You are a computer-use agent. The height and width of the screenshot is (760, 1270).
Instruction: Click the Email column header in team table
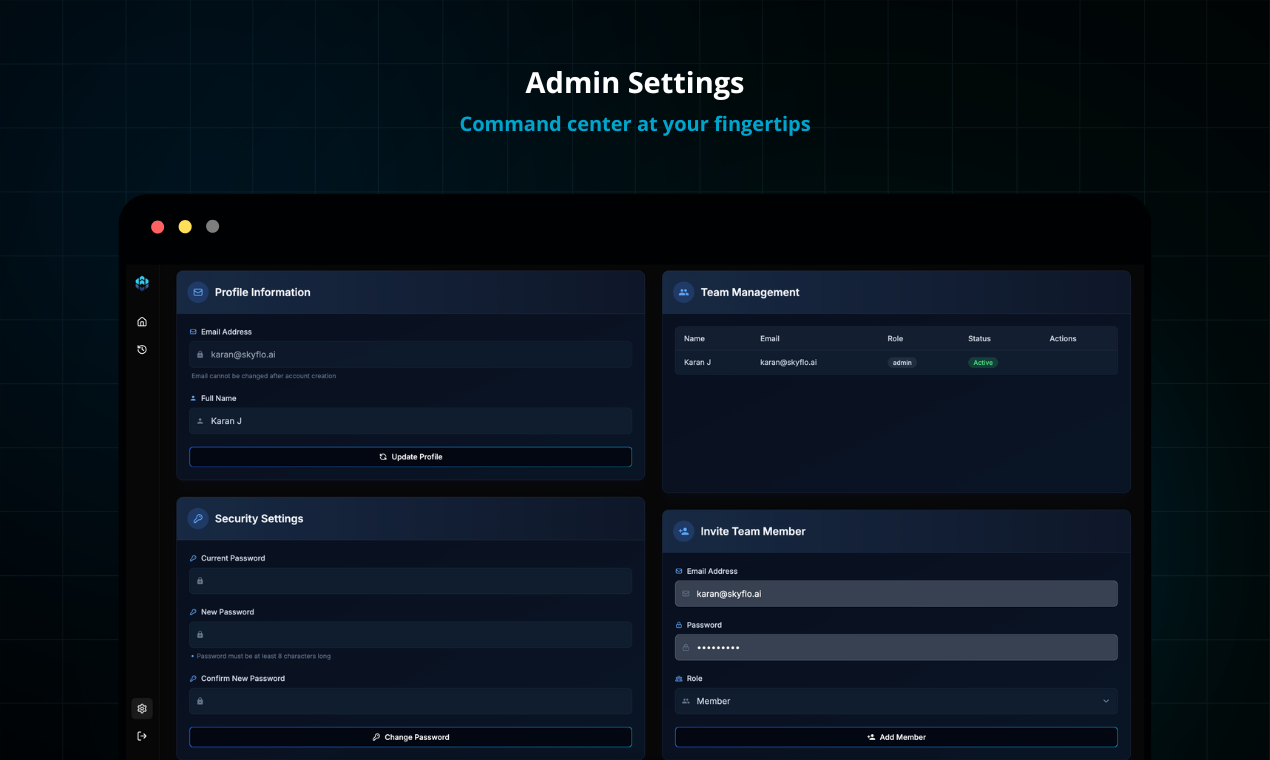click(x=769, y=339)
